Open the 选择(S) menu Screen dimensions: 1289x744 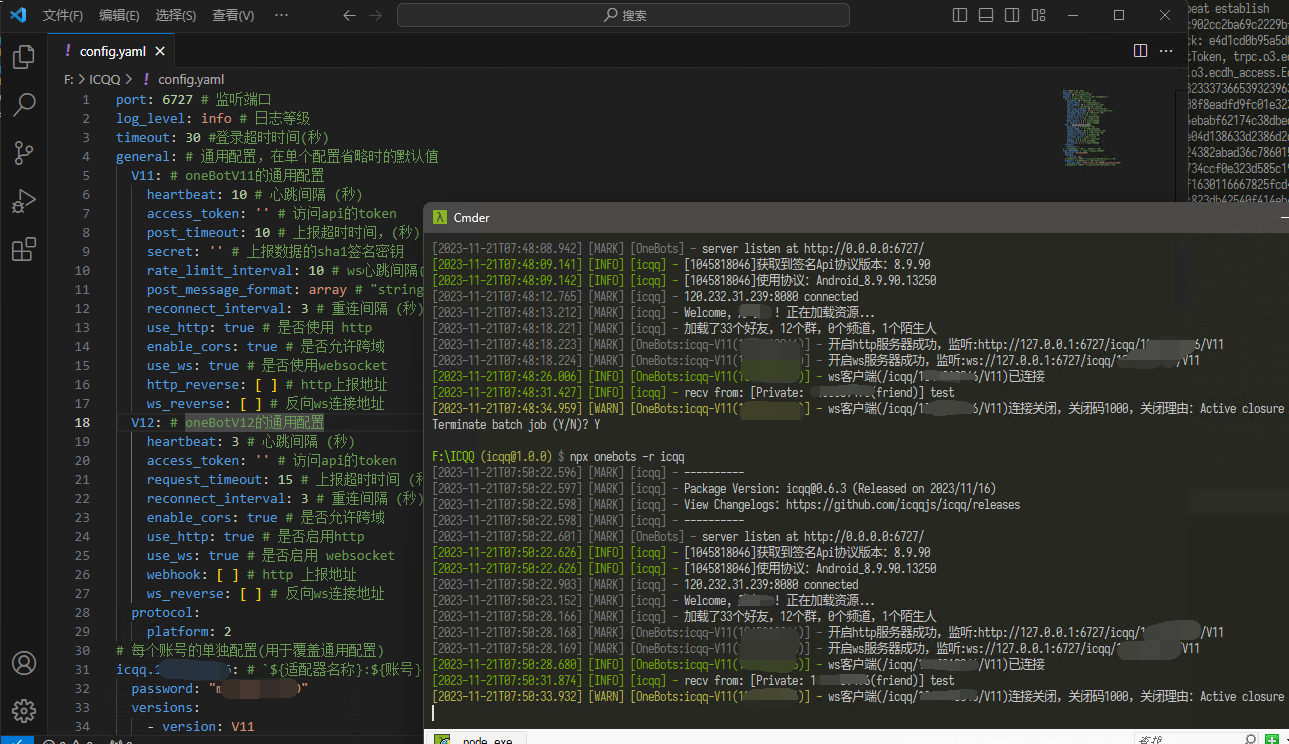click(x=176, y=15)
